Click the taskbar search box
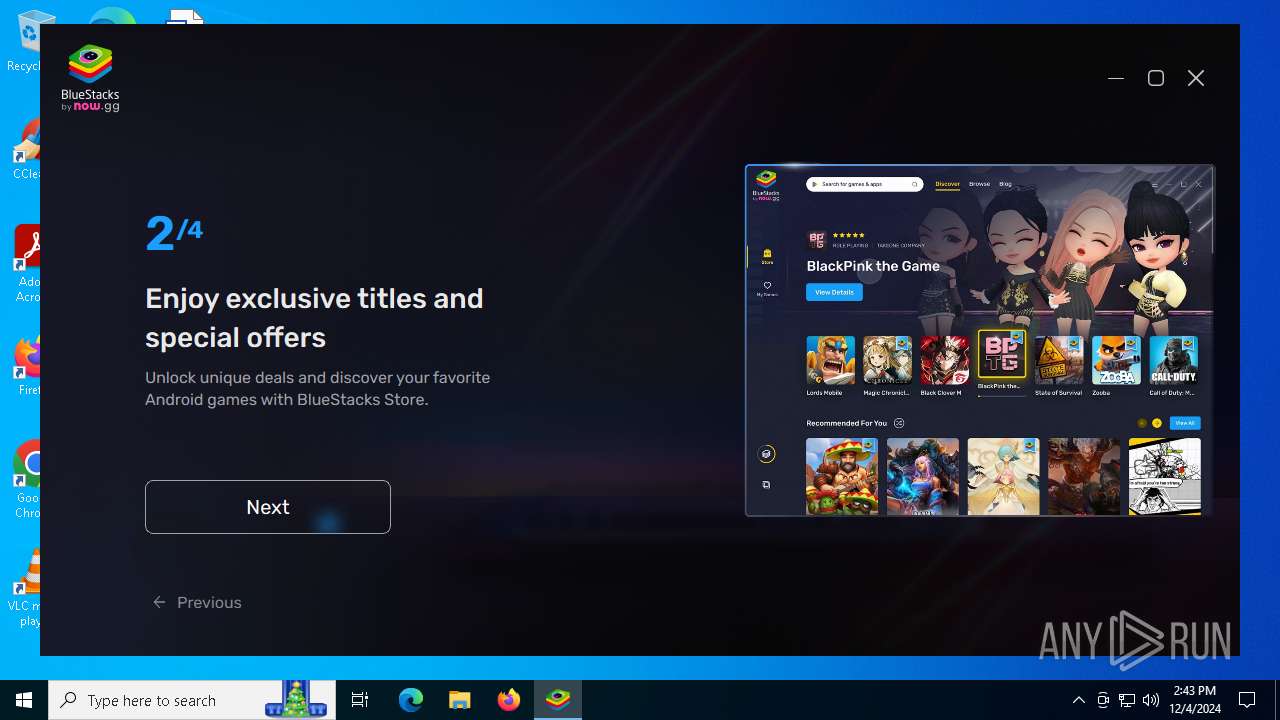The height and width of the screenshot is (720, 1280). [x=192, y=700]
